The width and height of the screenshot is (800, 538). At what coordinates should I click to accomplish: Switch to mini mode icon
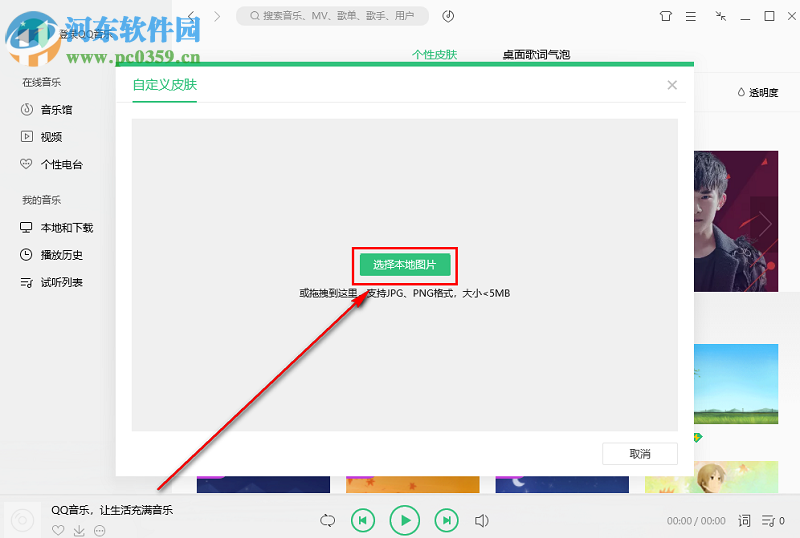720,16
